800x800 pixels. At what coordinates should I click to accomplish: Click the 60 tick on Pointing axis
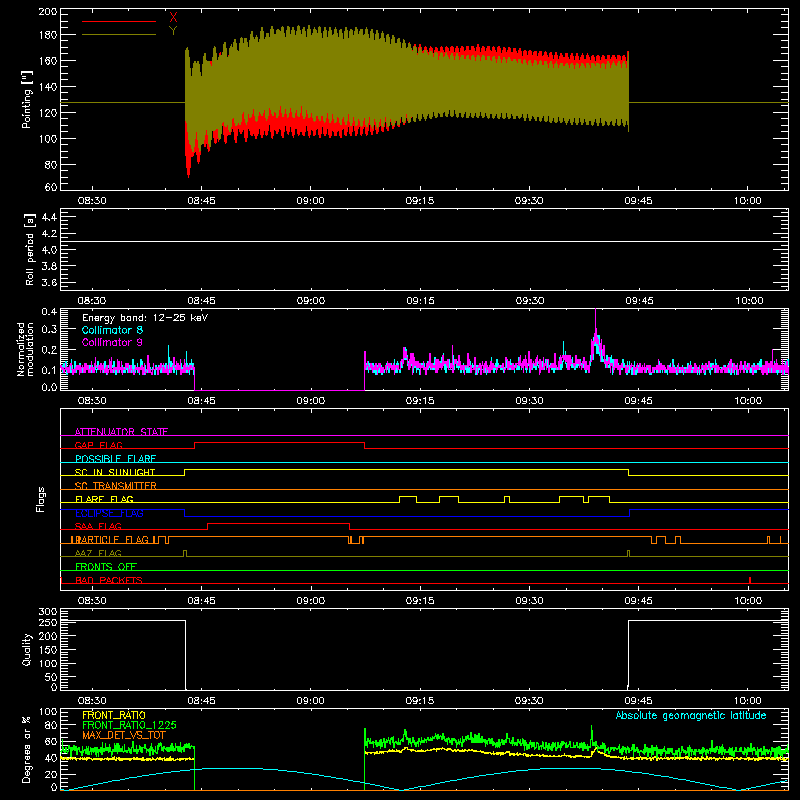click(51, 187)
